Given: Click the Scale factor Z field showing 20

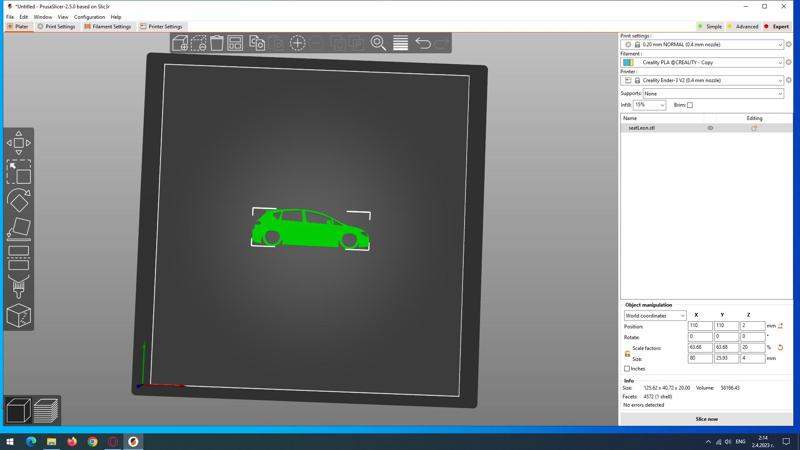Looking at the screenshot, I should pyautogui.click(x=753, y=347).
